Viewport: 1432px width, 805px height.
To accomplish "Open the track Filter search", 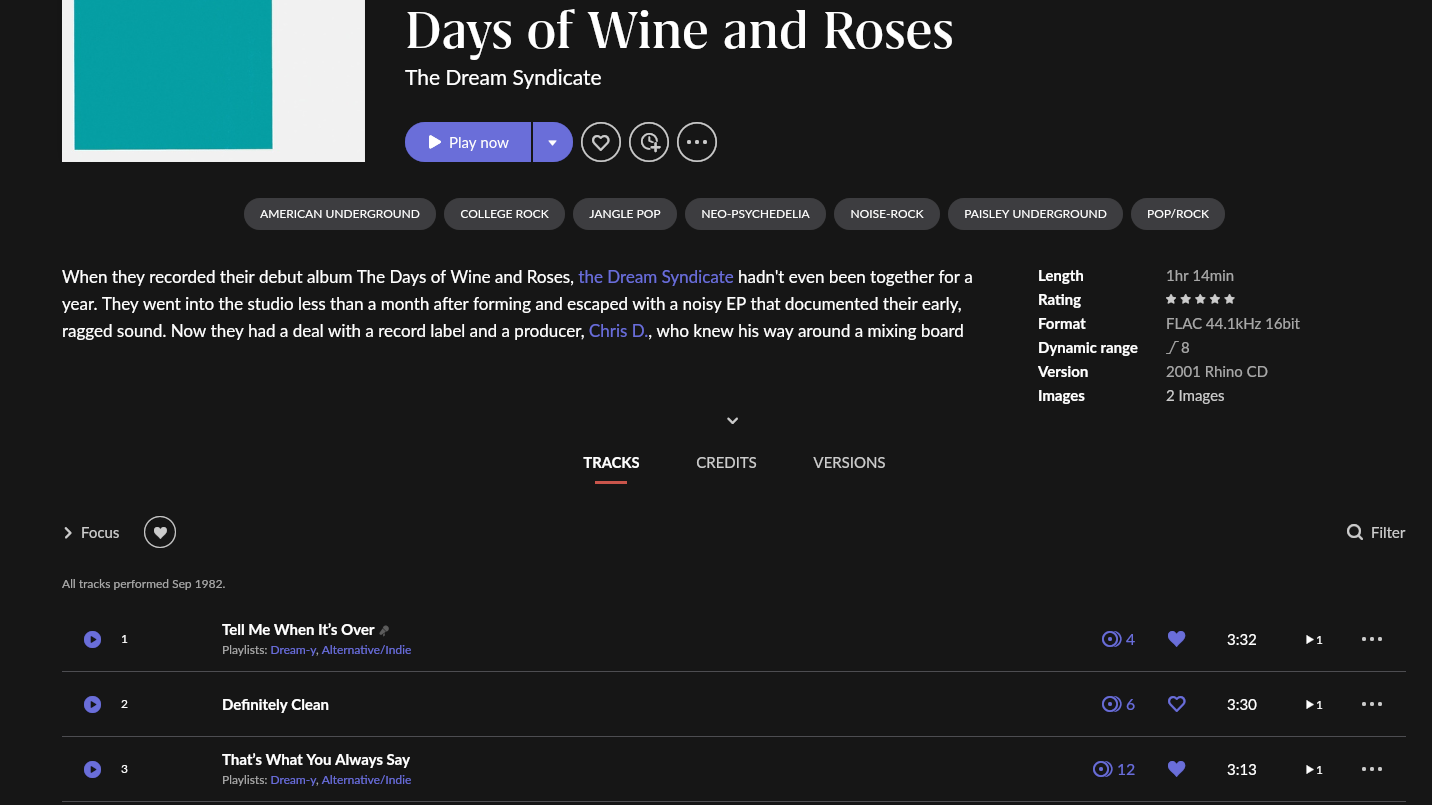I will 1376,532.
